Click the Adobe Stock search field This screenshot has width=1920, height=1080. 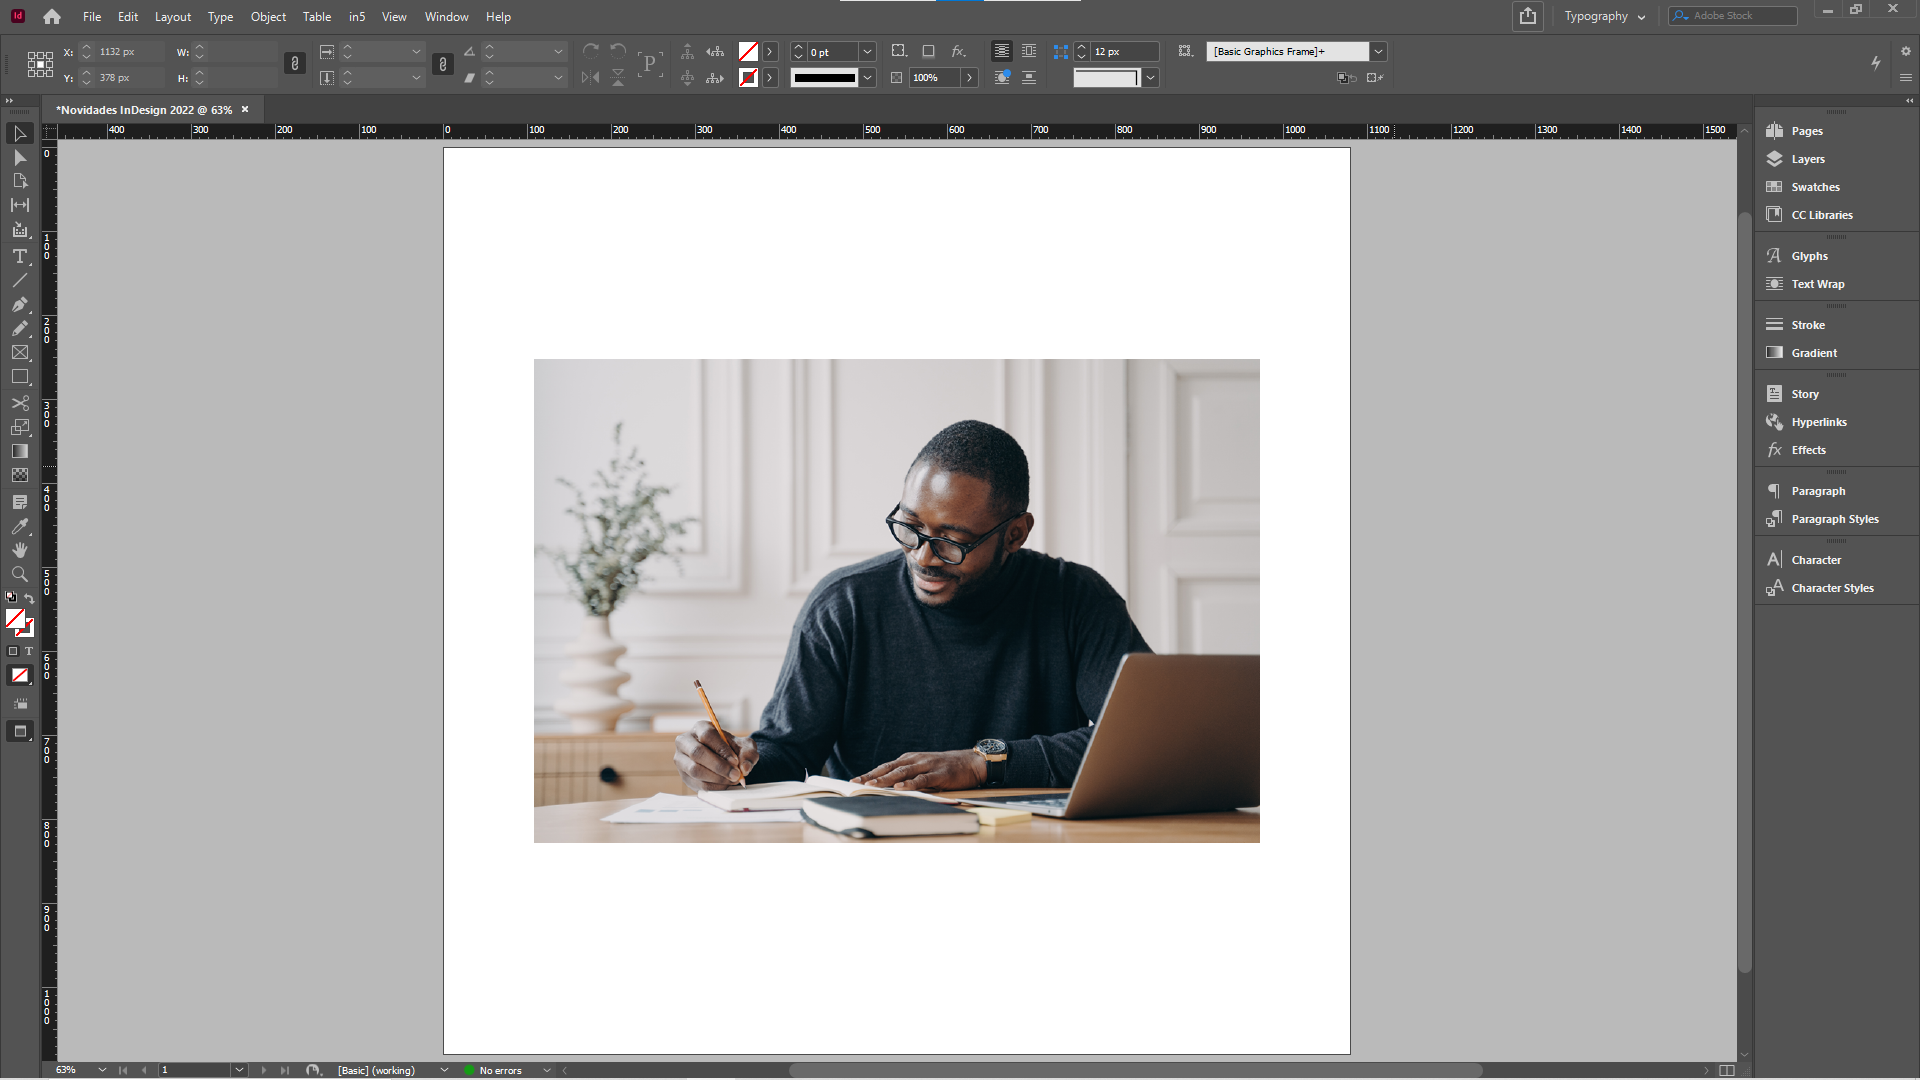[x=1733, y=16]
